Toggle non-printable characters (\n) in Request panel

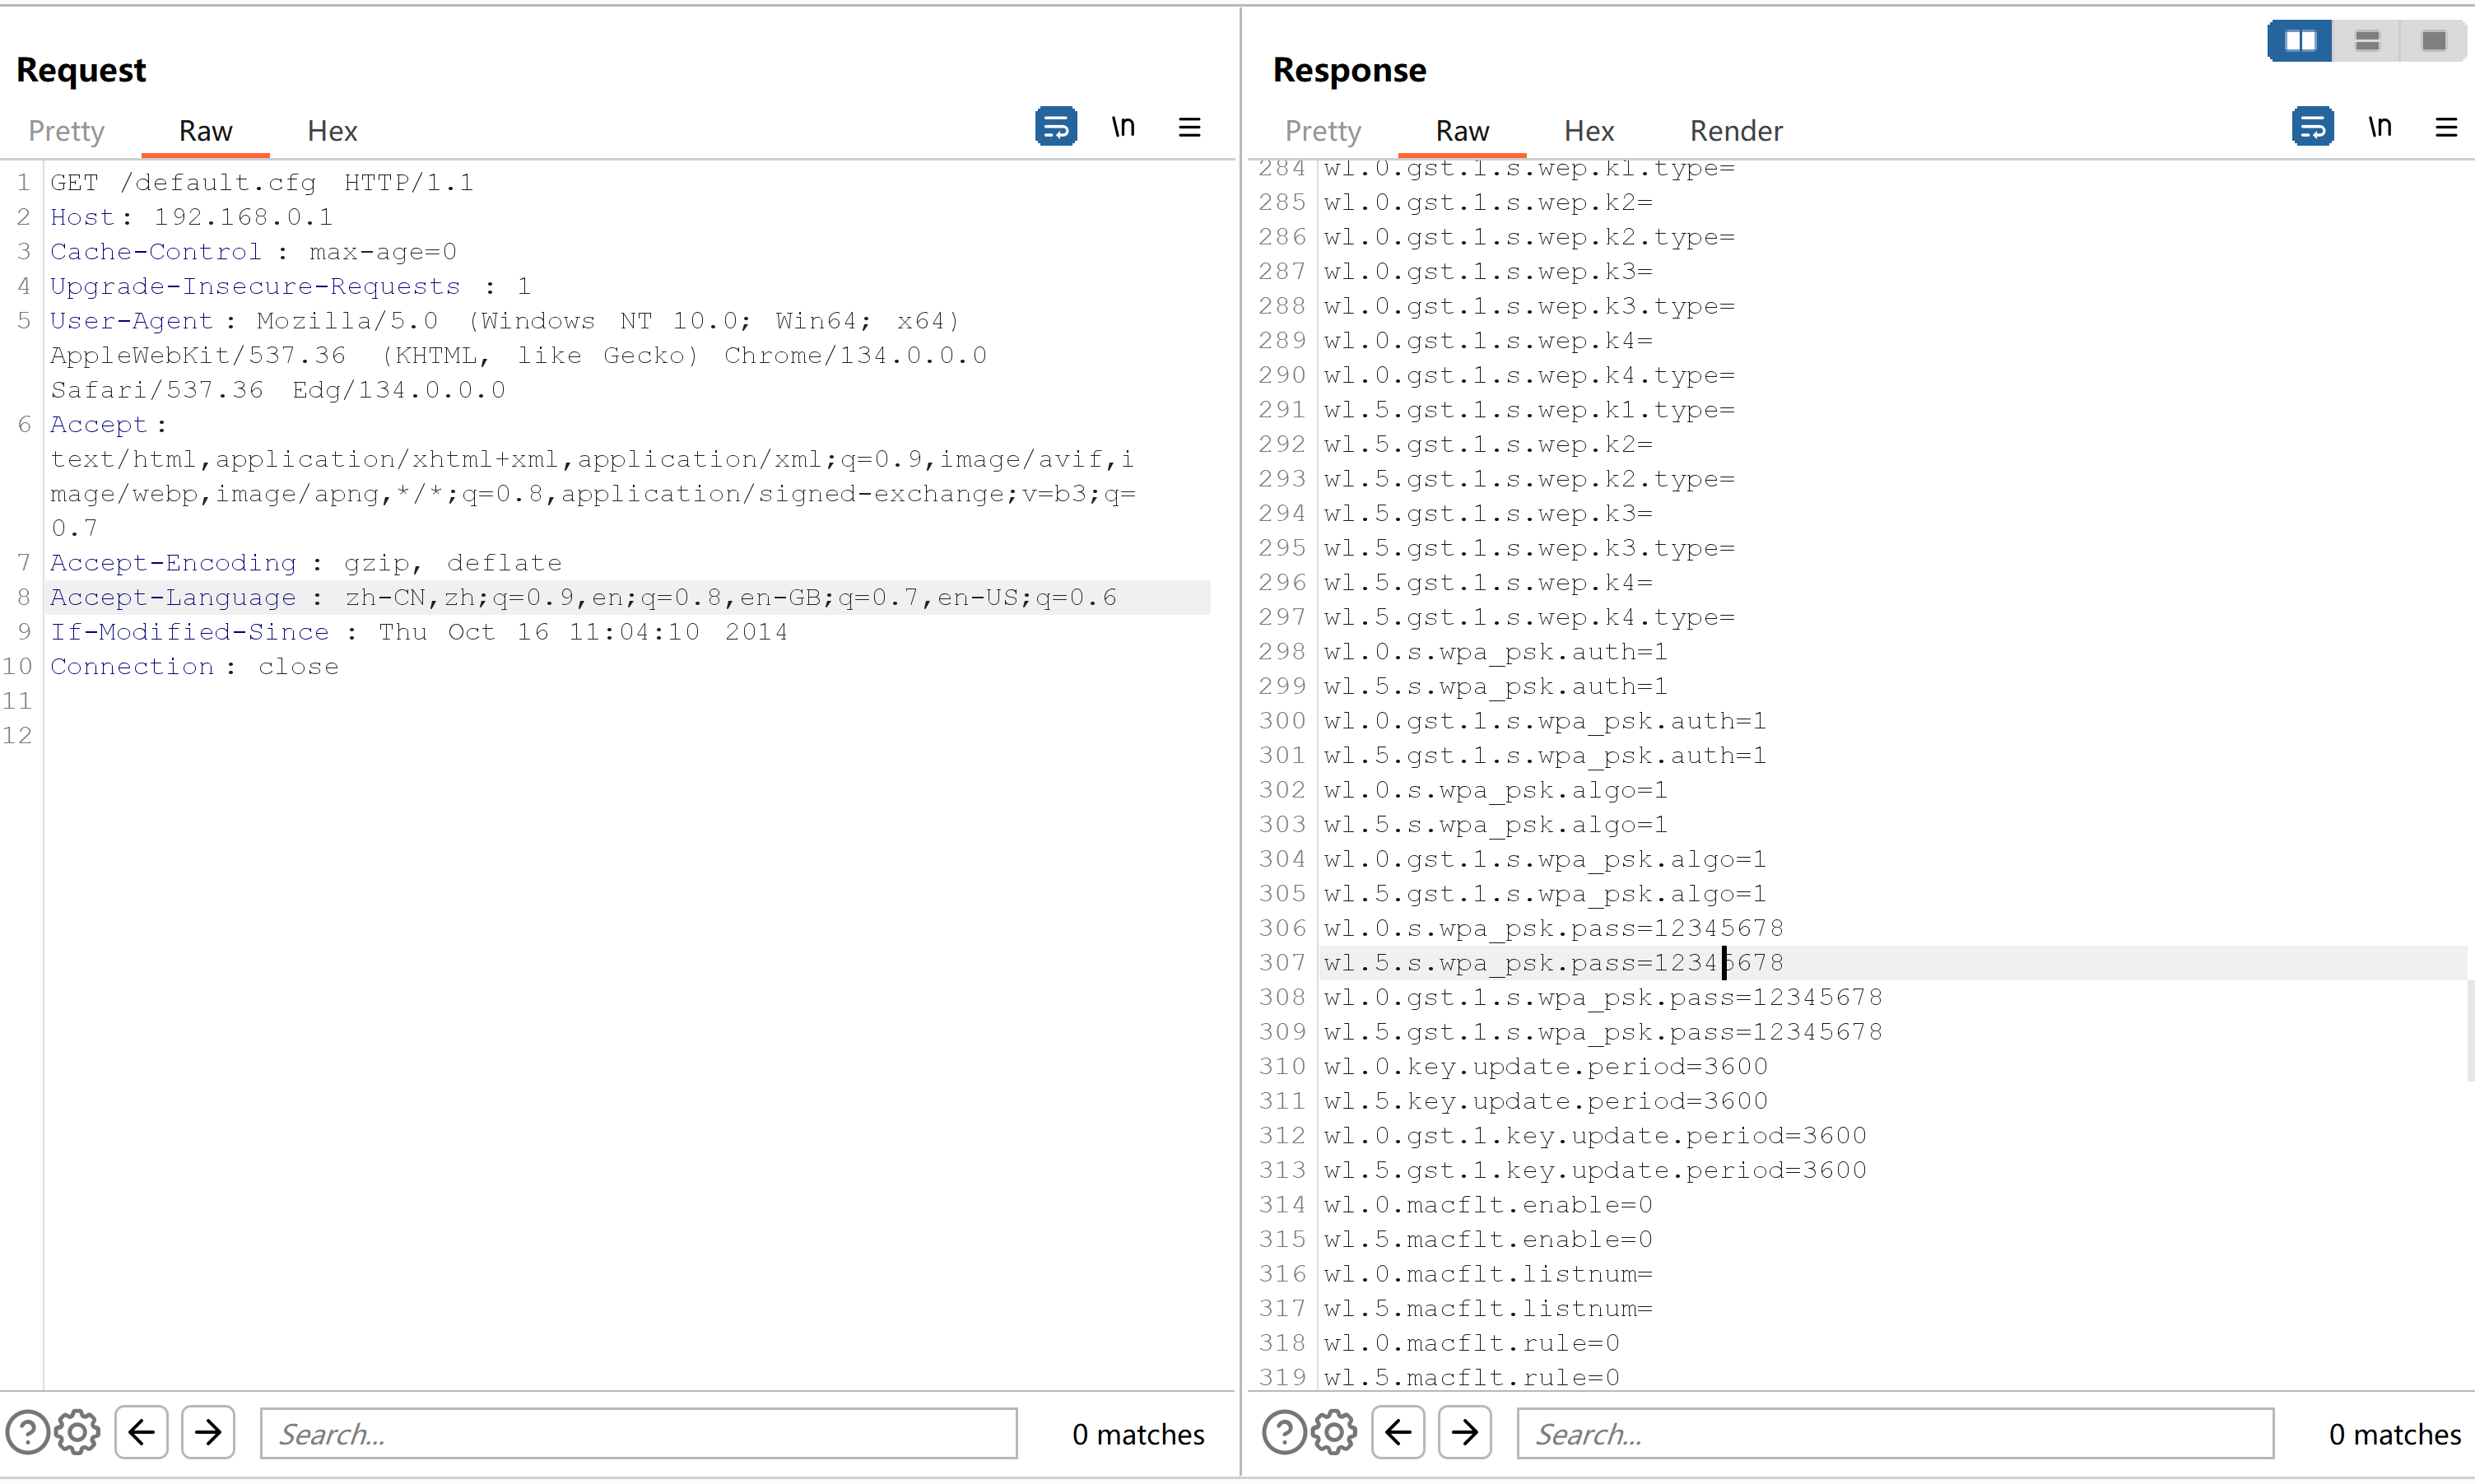1123,127
